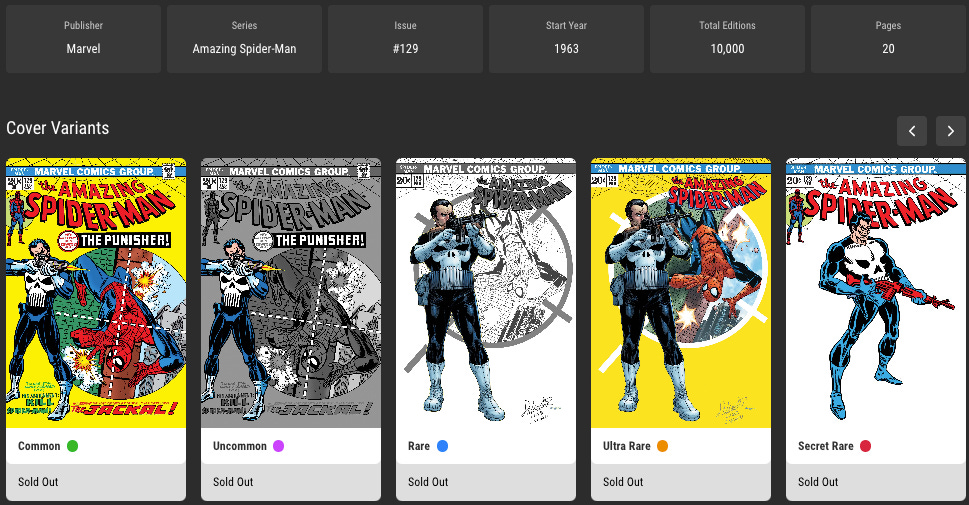Click Sold Out under Secret Rare variant
969x505 pixels.
coord(818,482)
